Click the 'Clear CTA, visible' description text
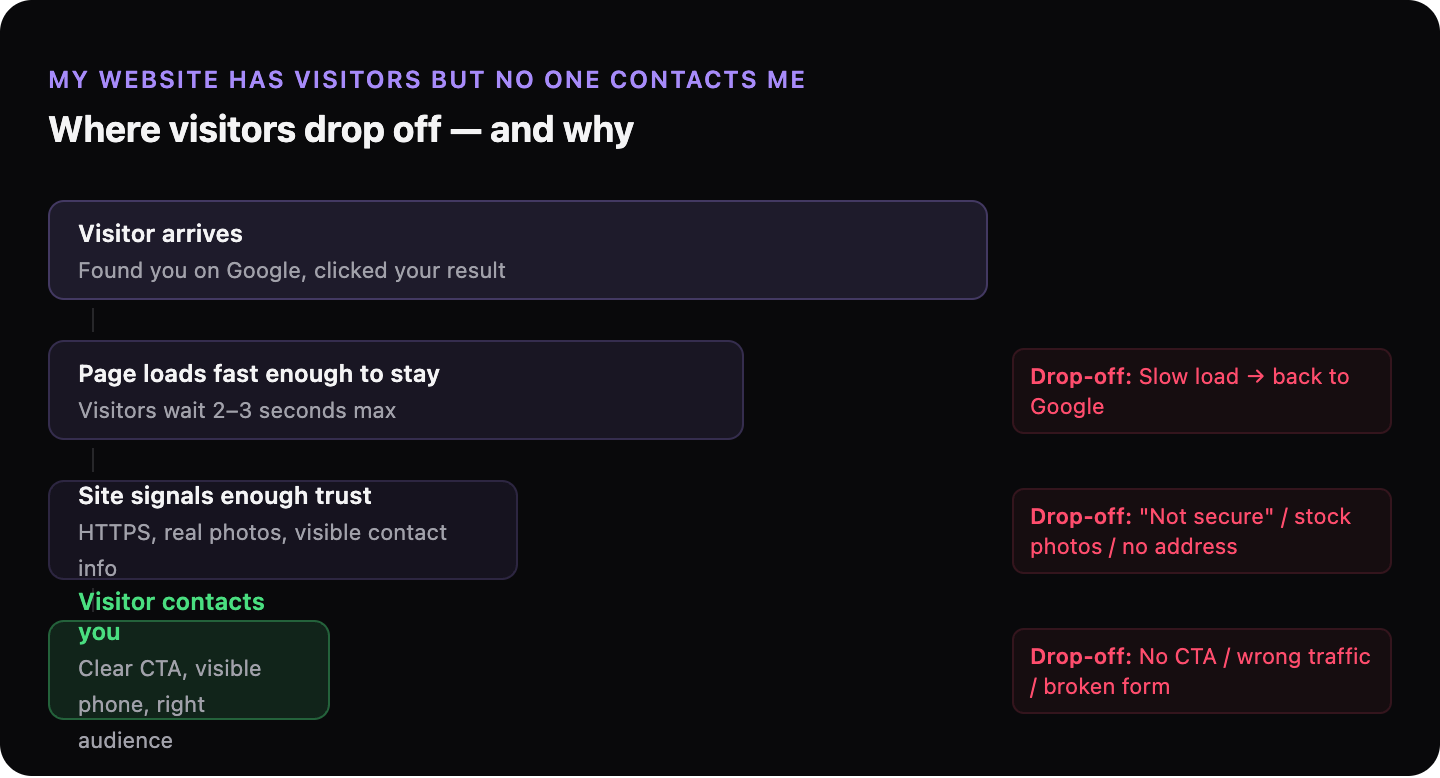 [170, 668]
